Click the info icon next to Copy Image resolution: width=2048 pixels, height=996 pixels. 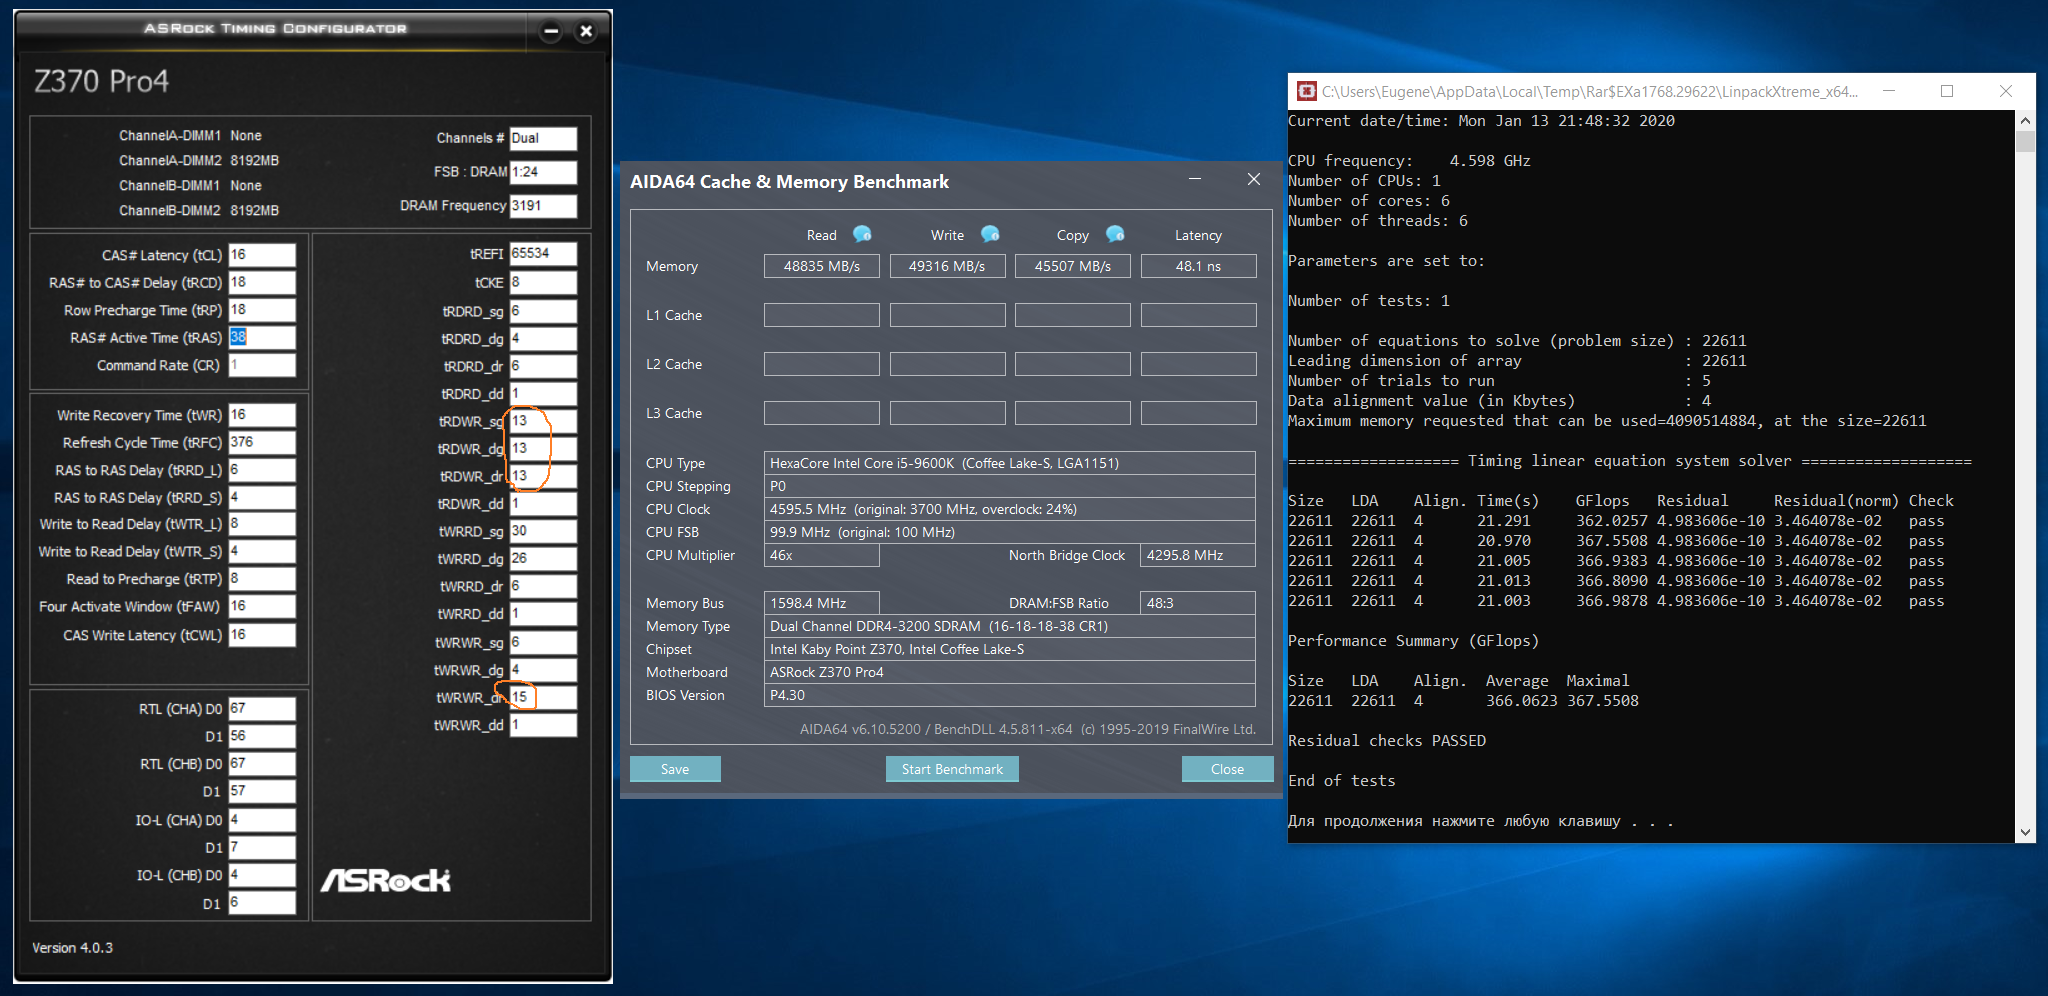click(1115, 234)
